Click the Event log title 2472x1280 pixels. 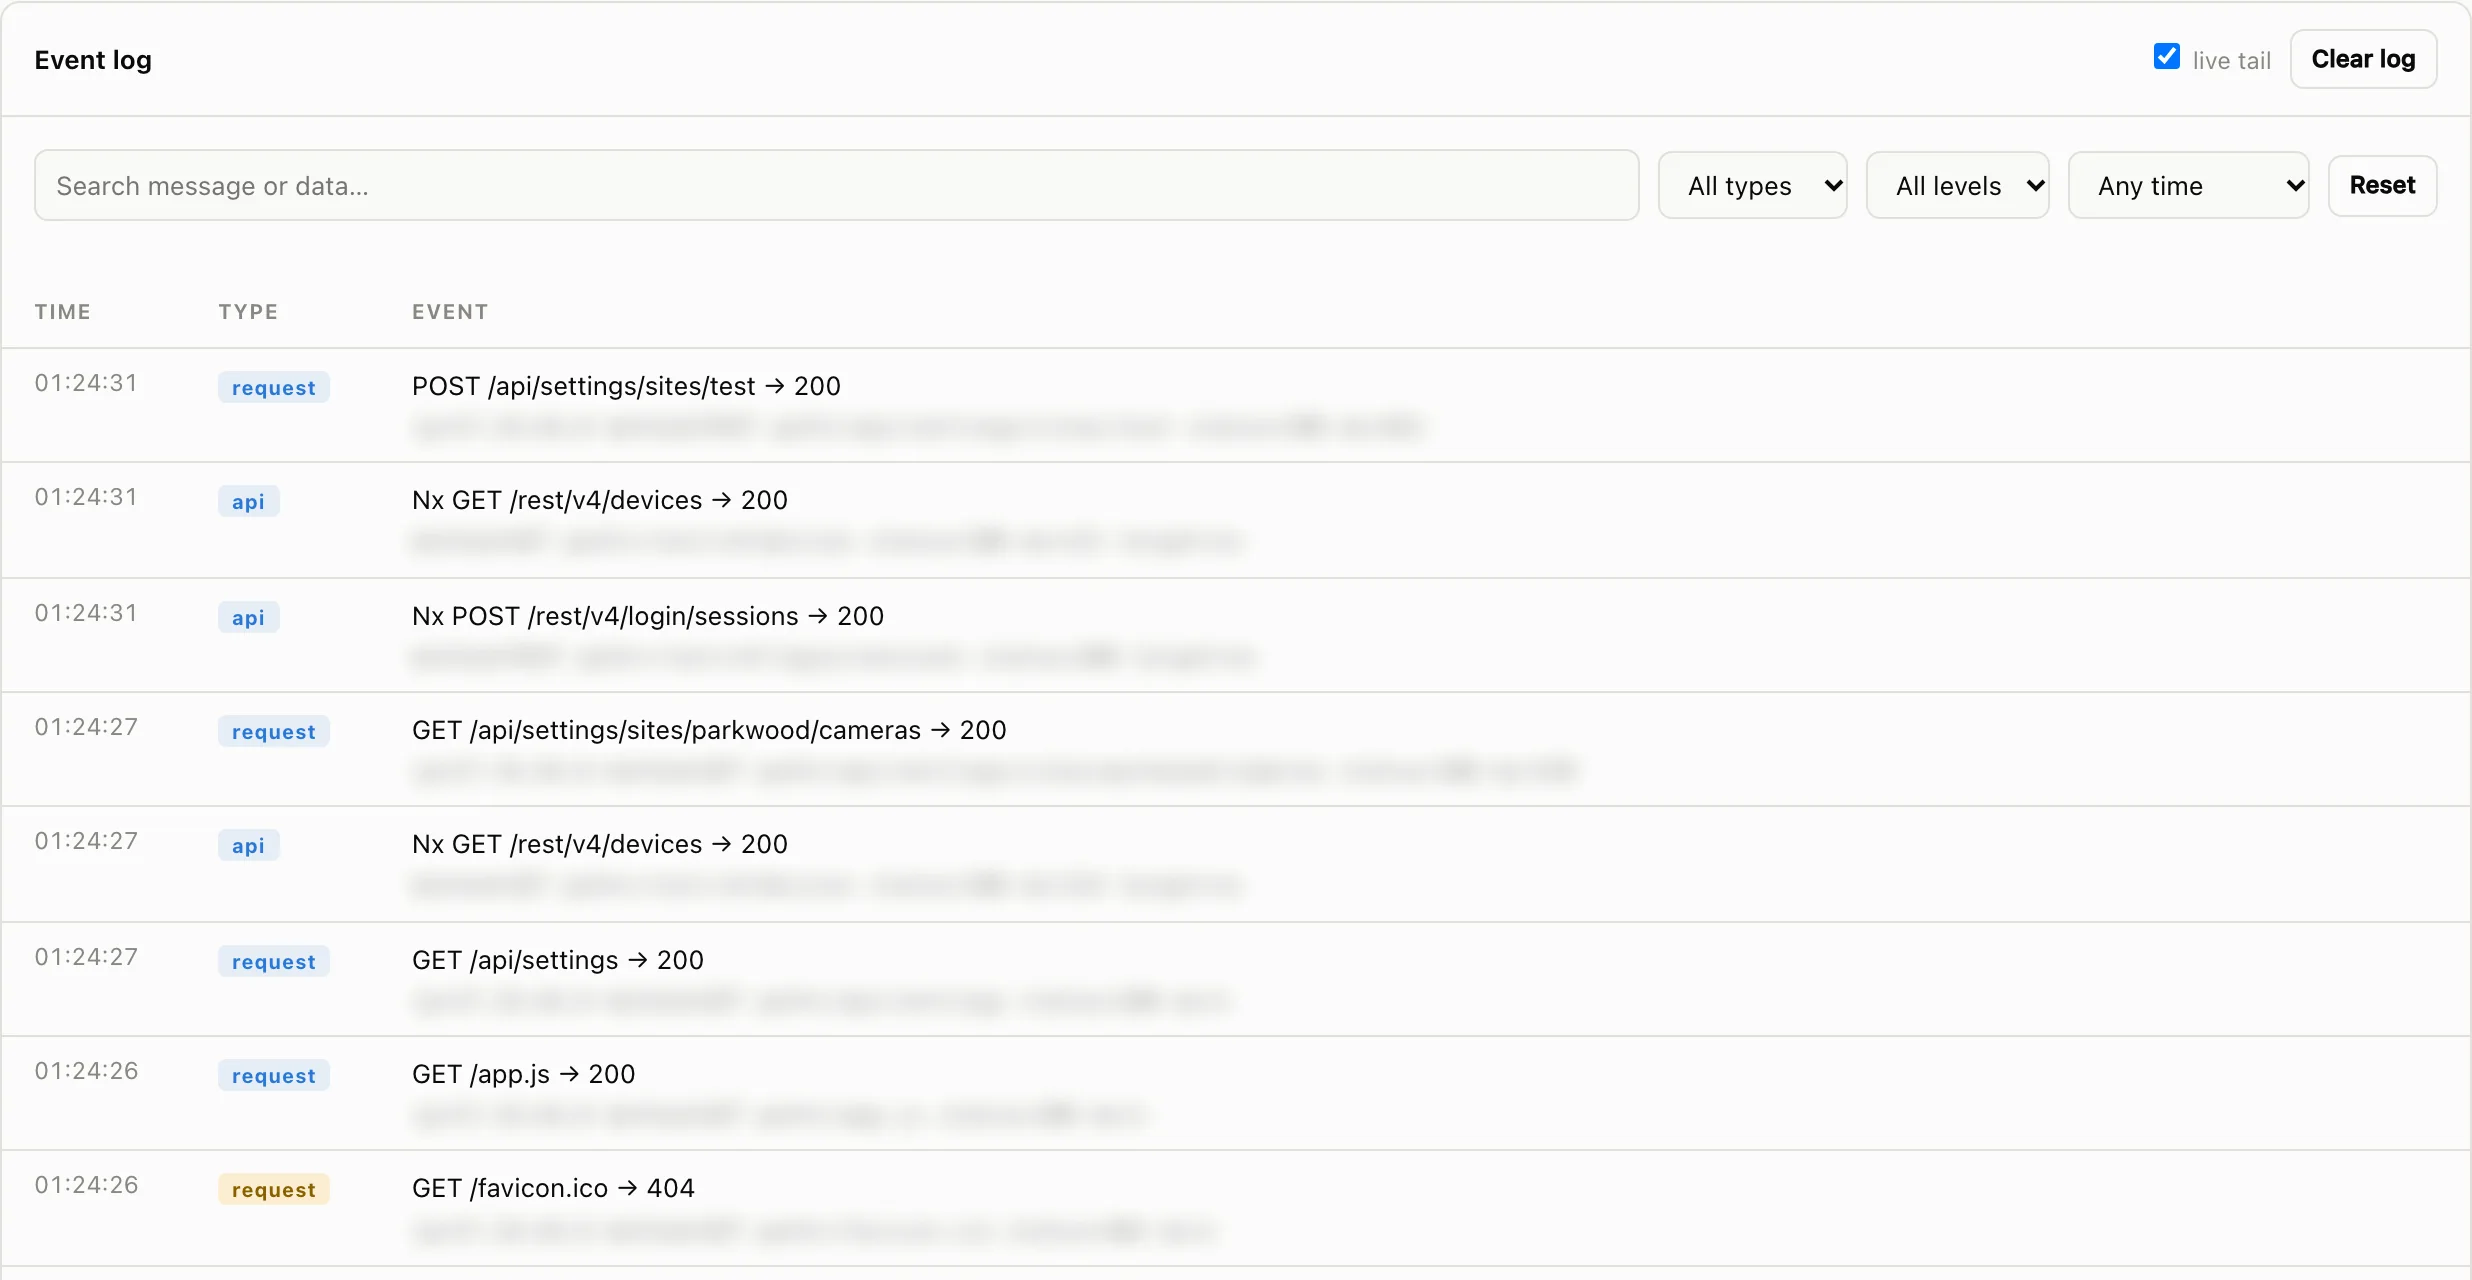93,60
